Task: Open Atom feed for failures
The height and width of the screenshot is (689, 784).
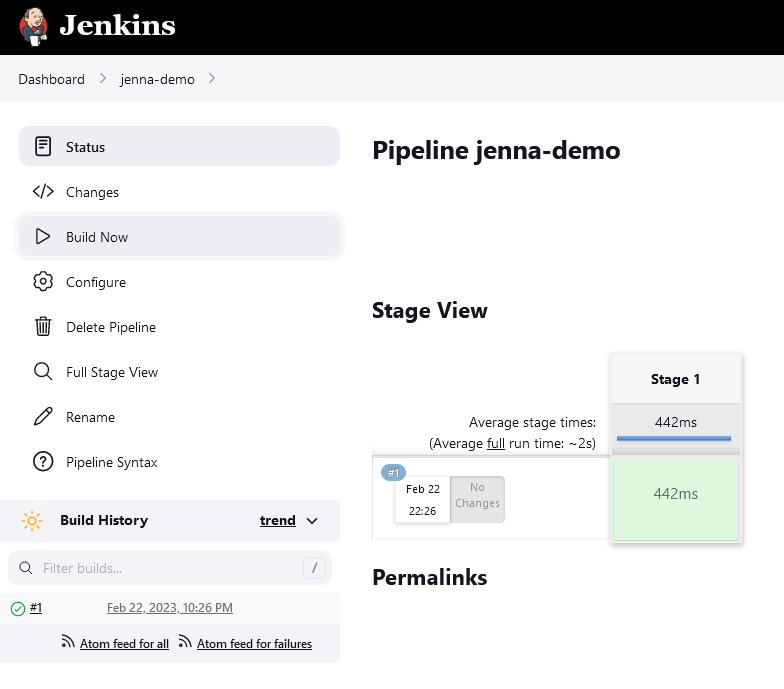Action: [x=254, y=644]
